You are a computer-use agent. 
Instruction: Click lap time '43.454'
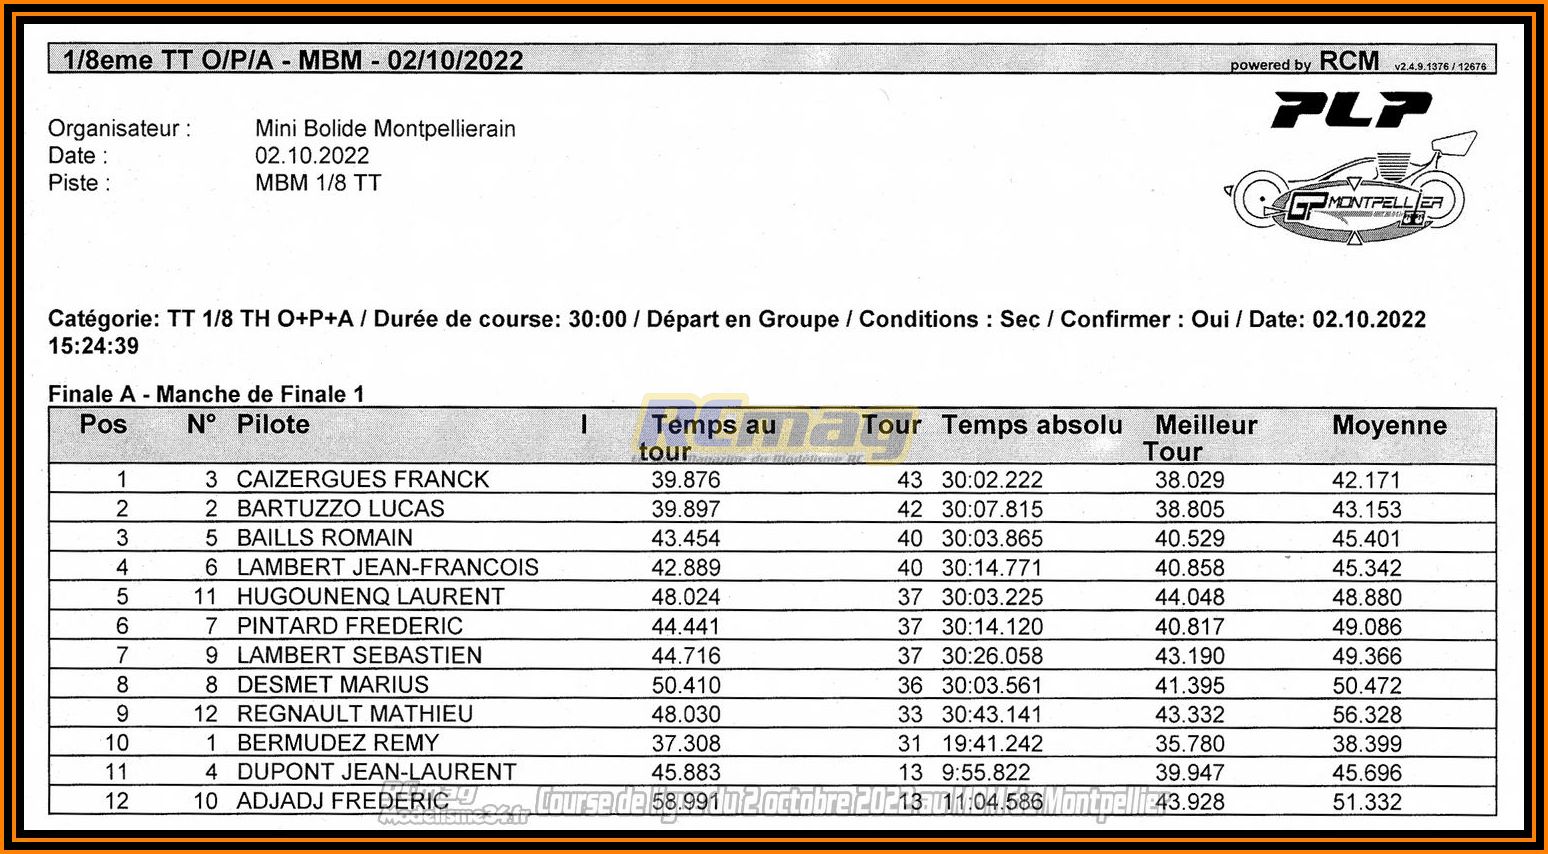tap(686, 538)
